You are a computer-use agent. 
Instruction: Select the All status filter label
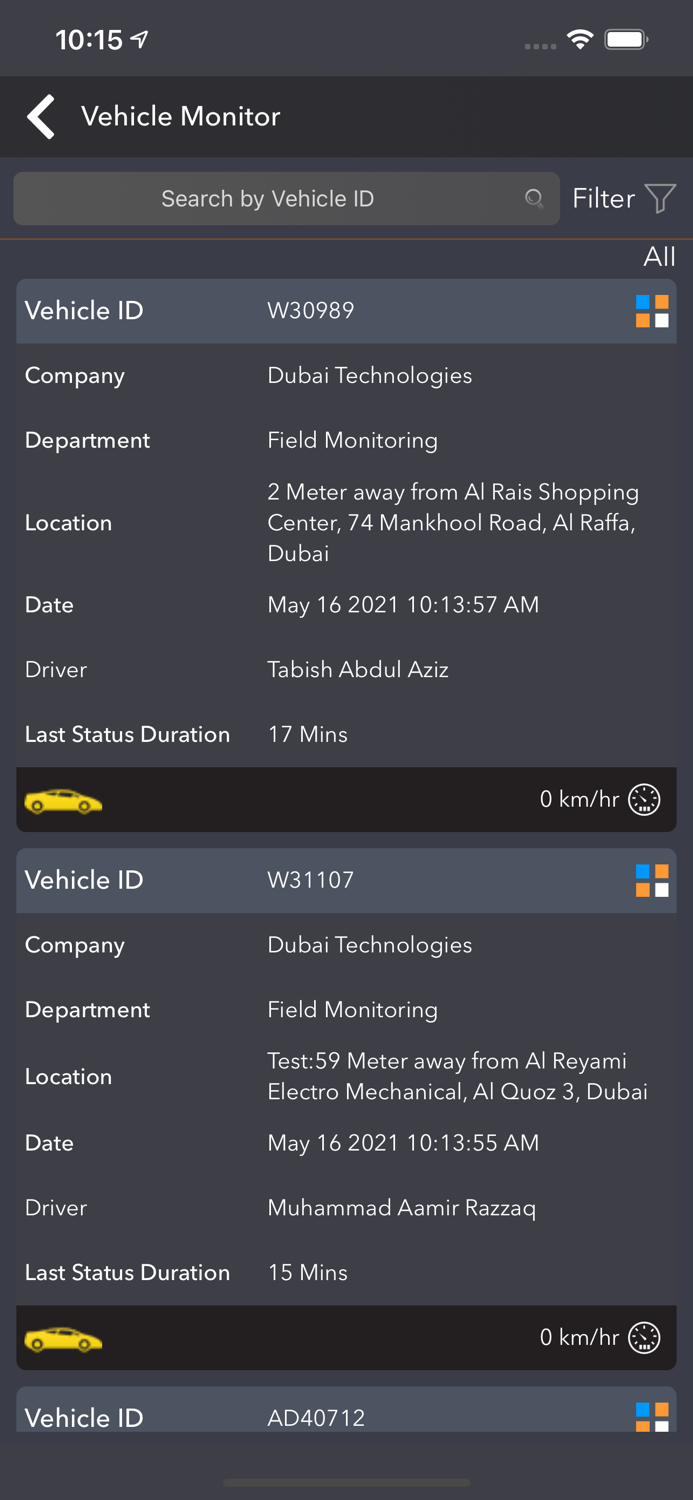pyautogui.click(x=659, y=257)
